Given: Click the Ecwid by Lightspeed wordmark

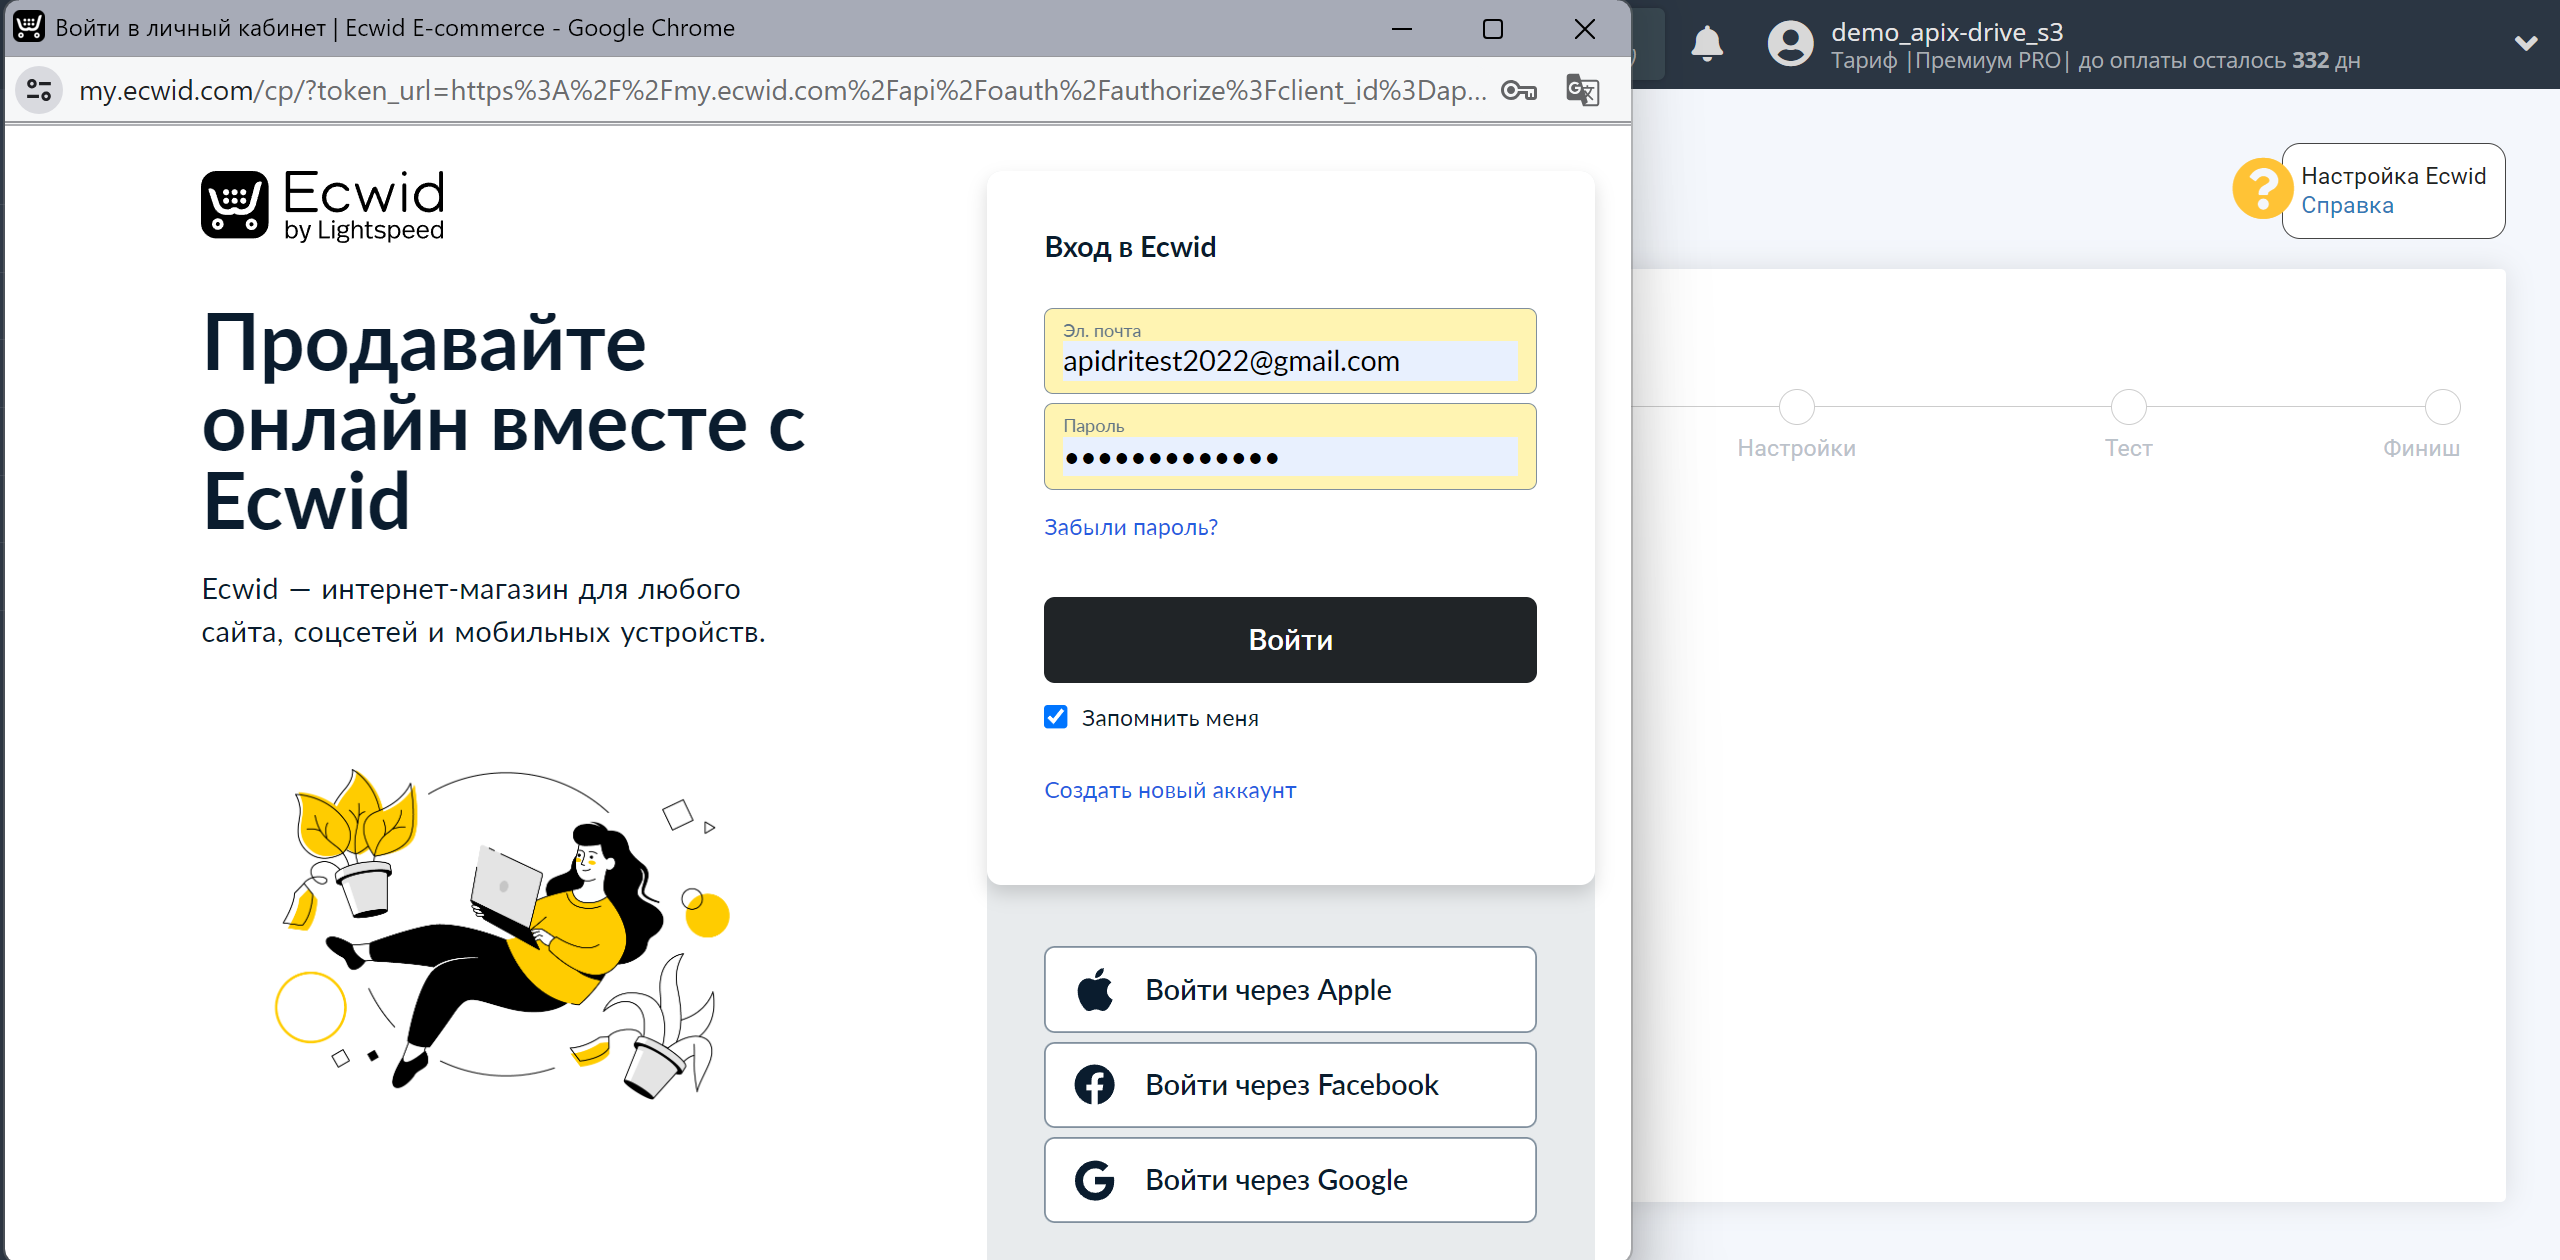Looking at the screenshot, I should (363, 205).
